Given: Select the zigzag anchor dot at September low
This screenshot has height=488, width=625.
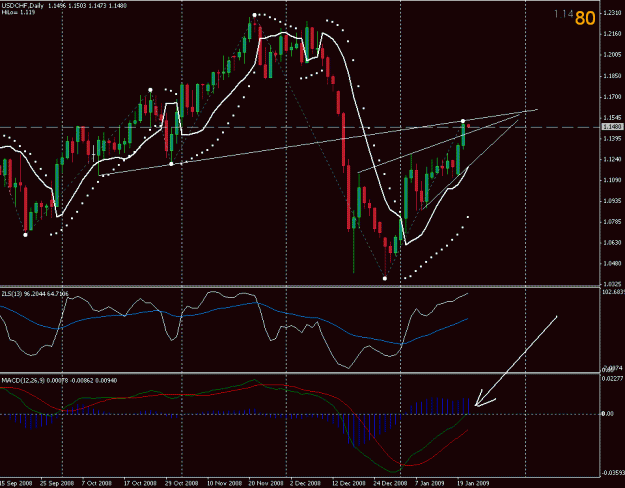Looking at the screenshot, I should 26,235.
